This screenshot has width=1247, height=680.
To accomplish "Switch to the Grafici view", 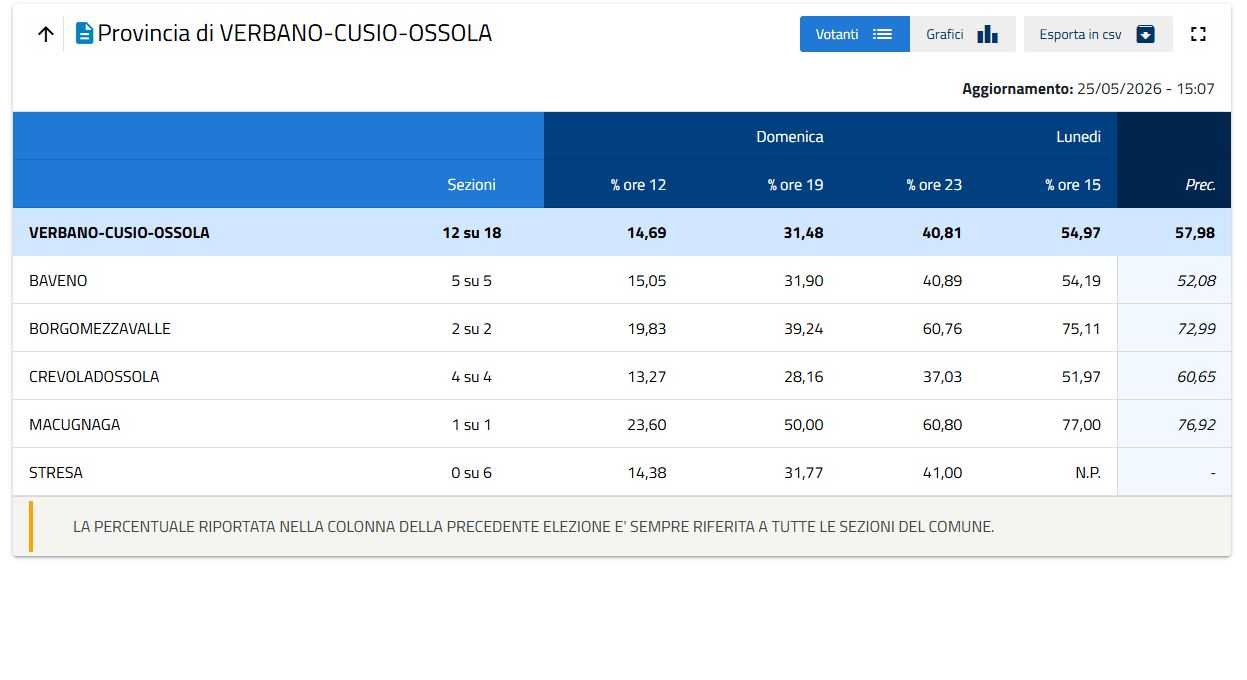I will (x=963, y=34).
